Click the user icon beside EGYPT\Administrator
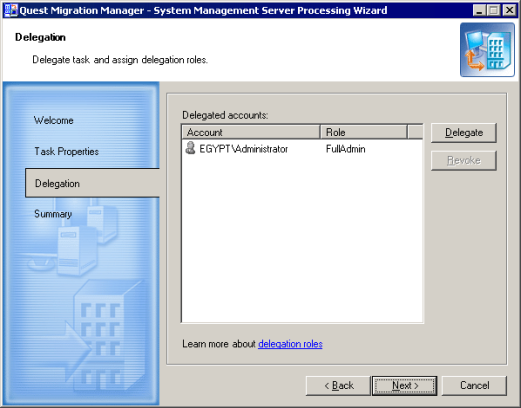This screenshot has height=408, width=521. [x=190, y=148]
